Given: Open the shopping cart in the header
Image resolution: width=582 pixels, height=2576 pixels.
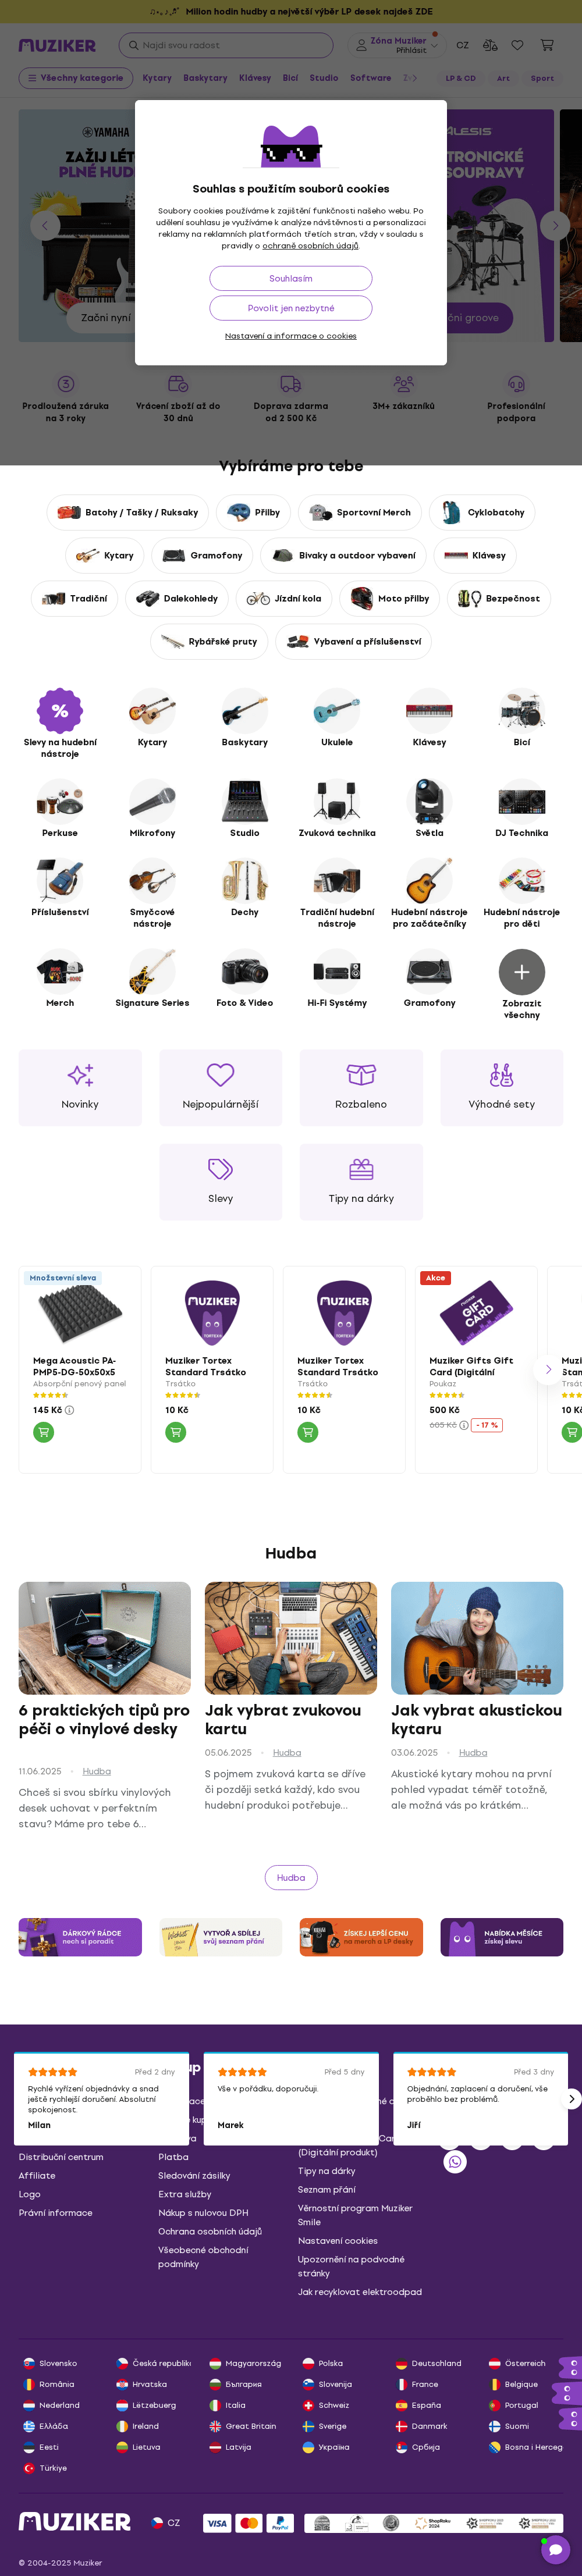Looking at the screenshot, I should point(547,45).
